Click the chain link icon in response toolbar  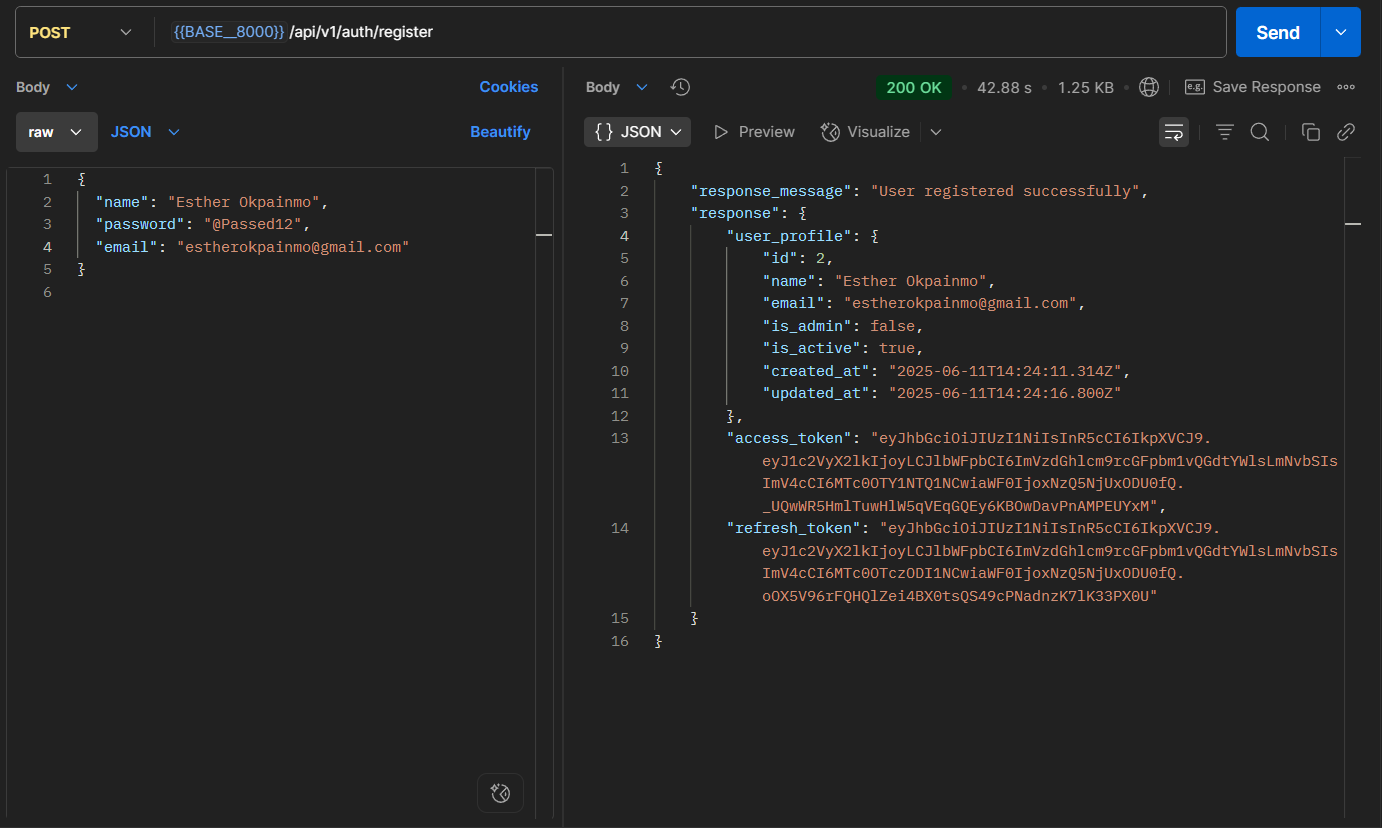click(1346, 132)
